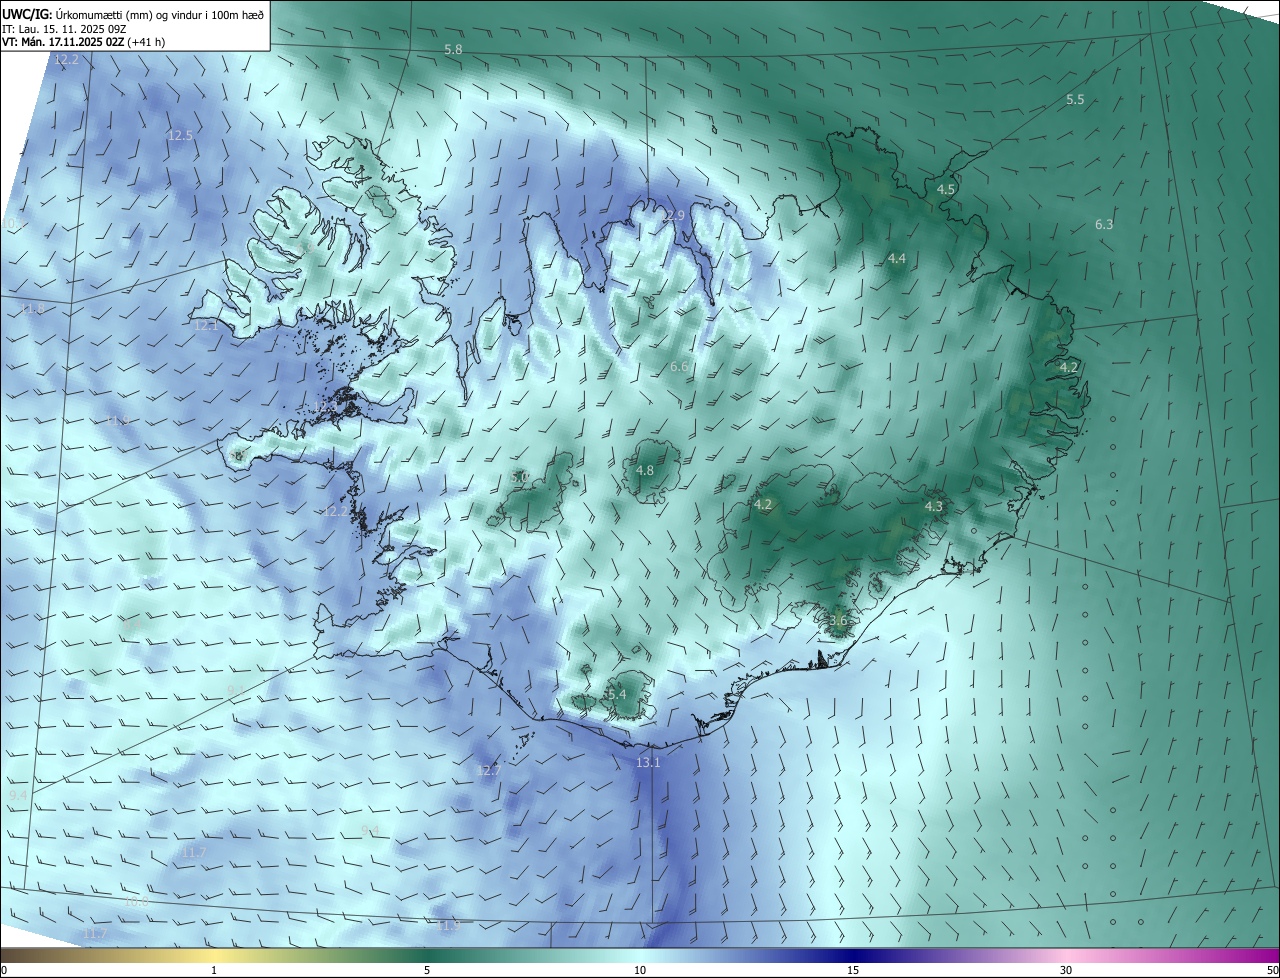Click the 6.3 value label
This screenshot has height=978, width=1280.
pos(1104,224)
